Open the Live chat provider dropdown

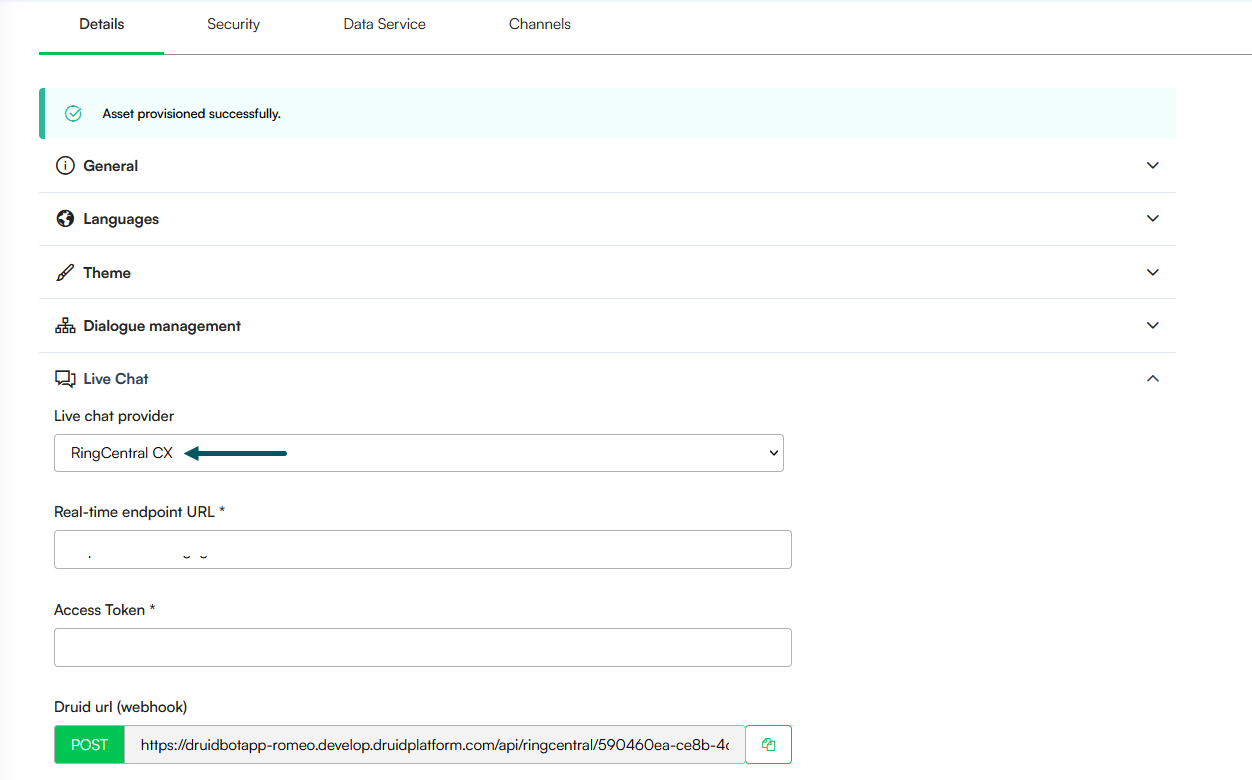(418, 453)
